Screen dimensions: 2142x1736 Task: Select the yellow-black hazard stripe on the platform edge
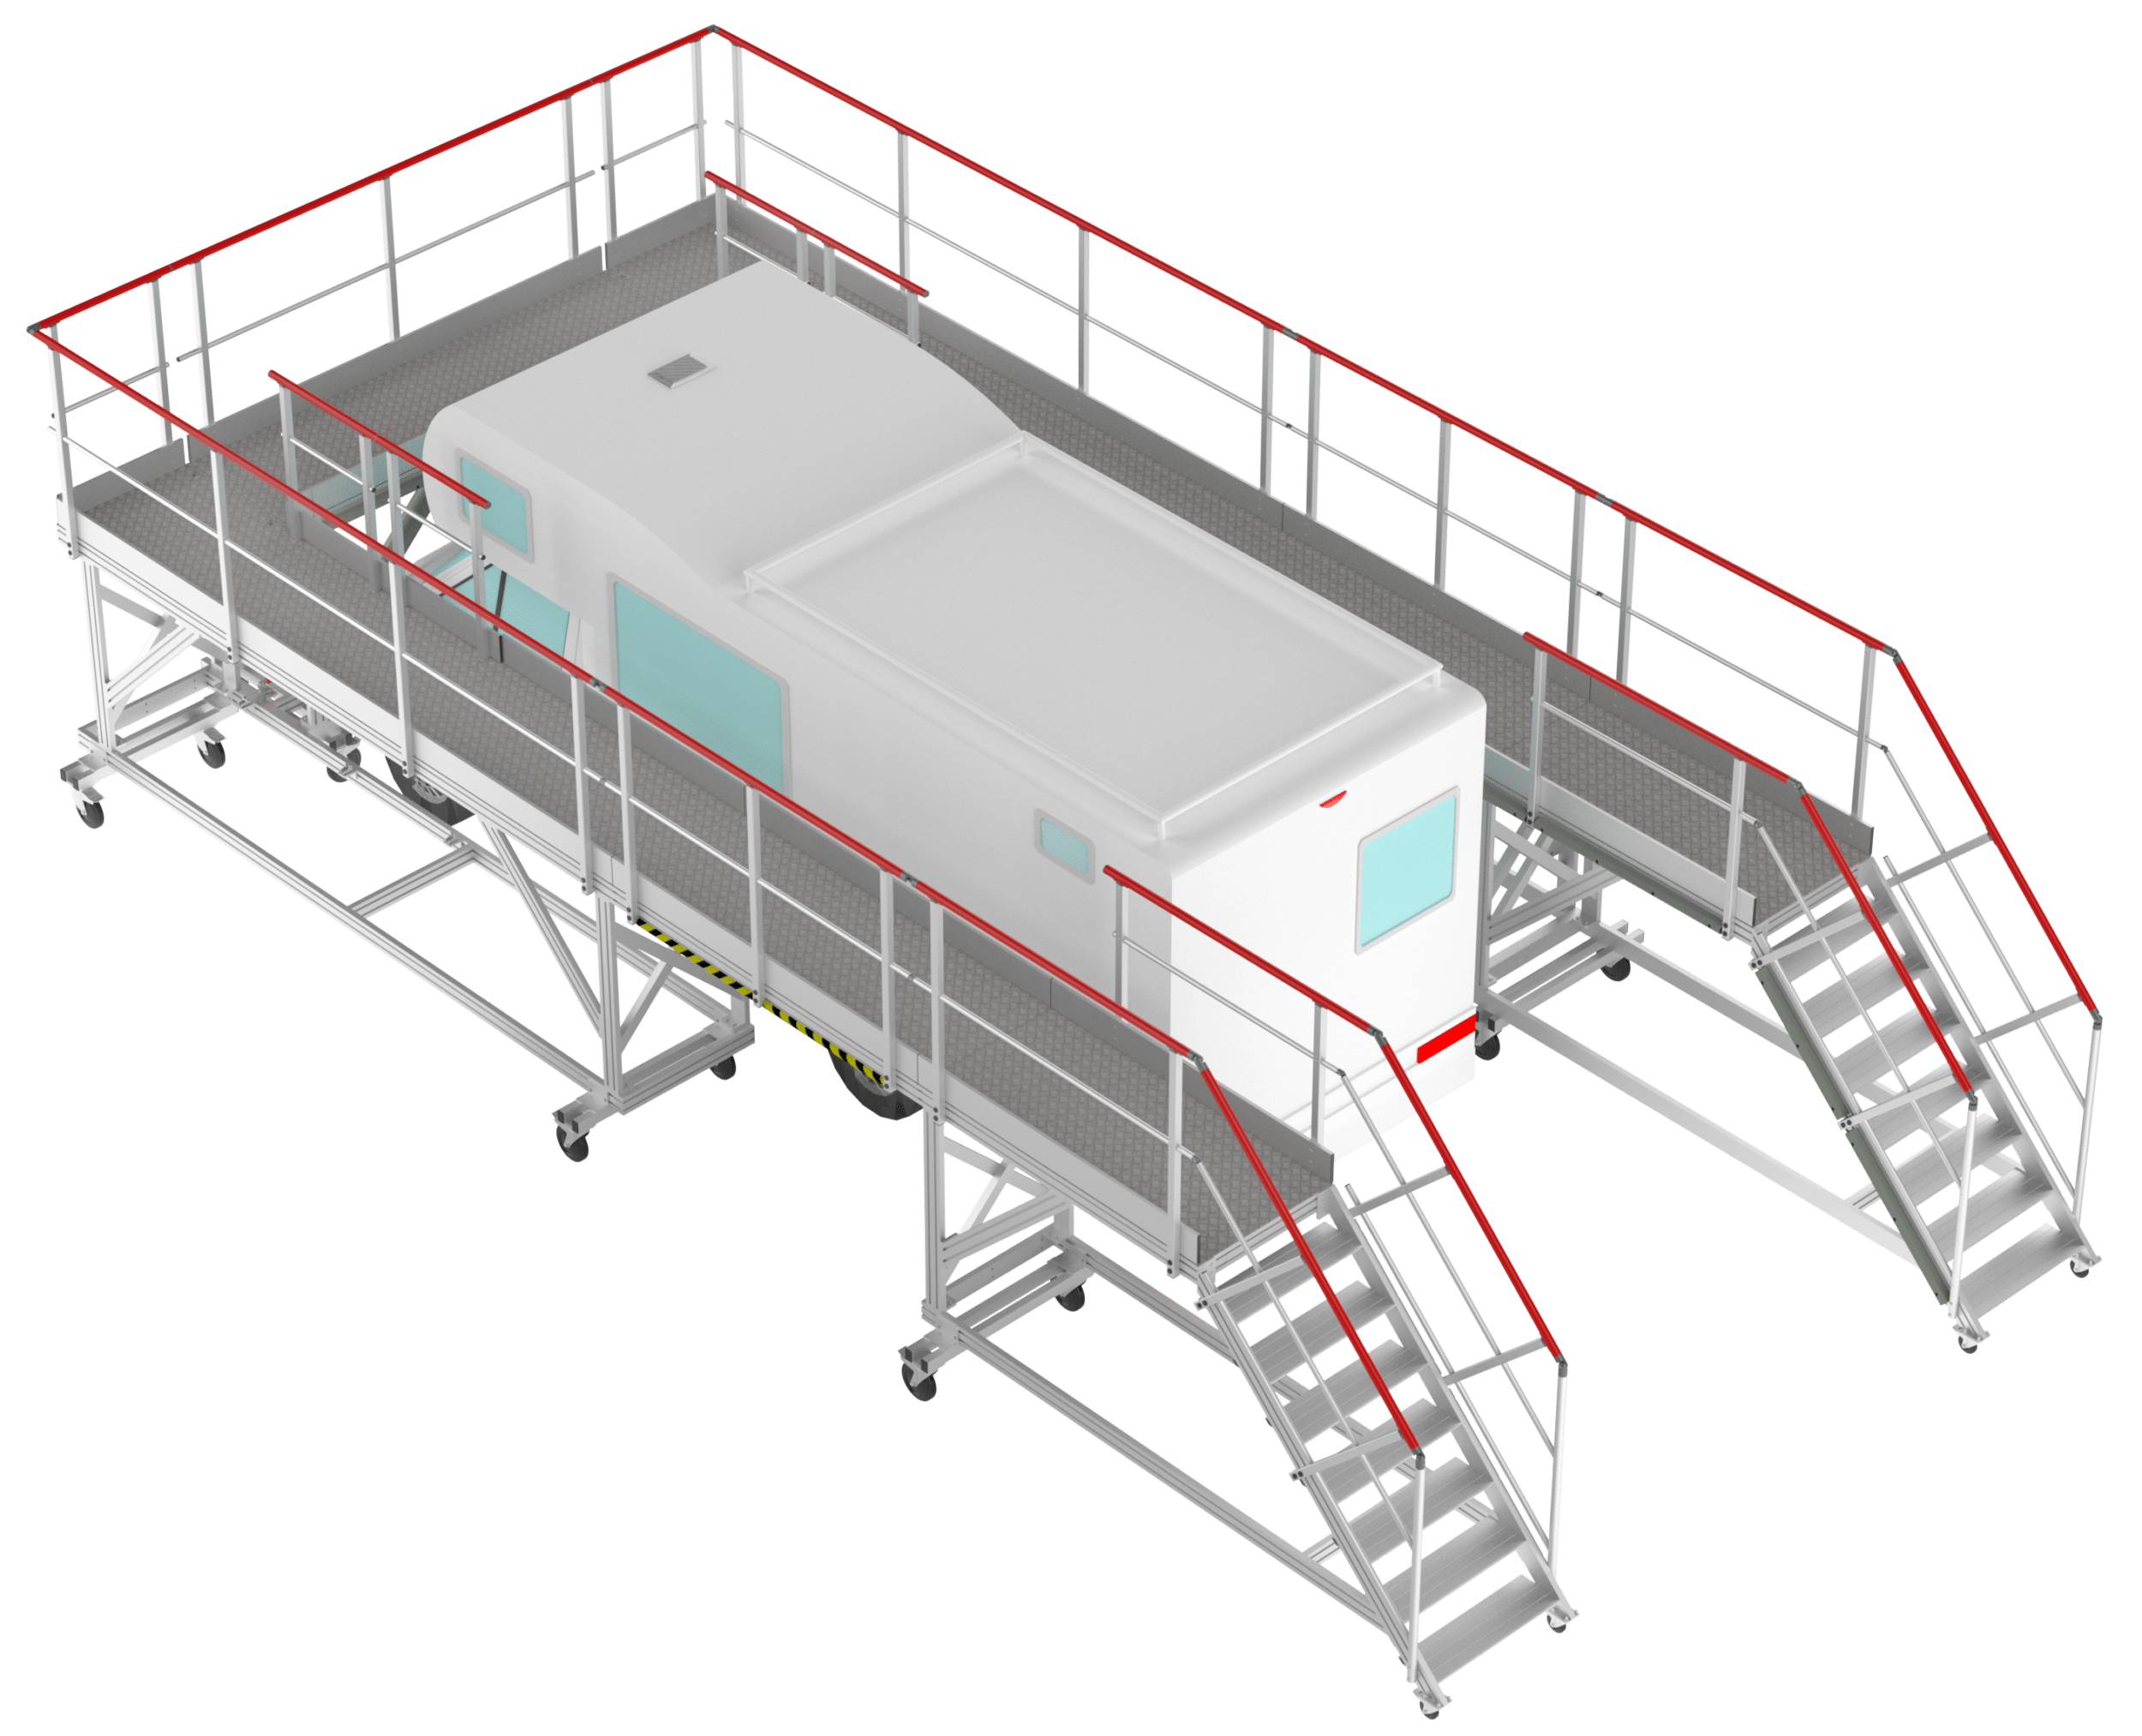tap(760, 1004)
